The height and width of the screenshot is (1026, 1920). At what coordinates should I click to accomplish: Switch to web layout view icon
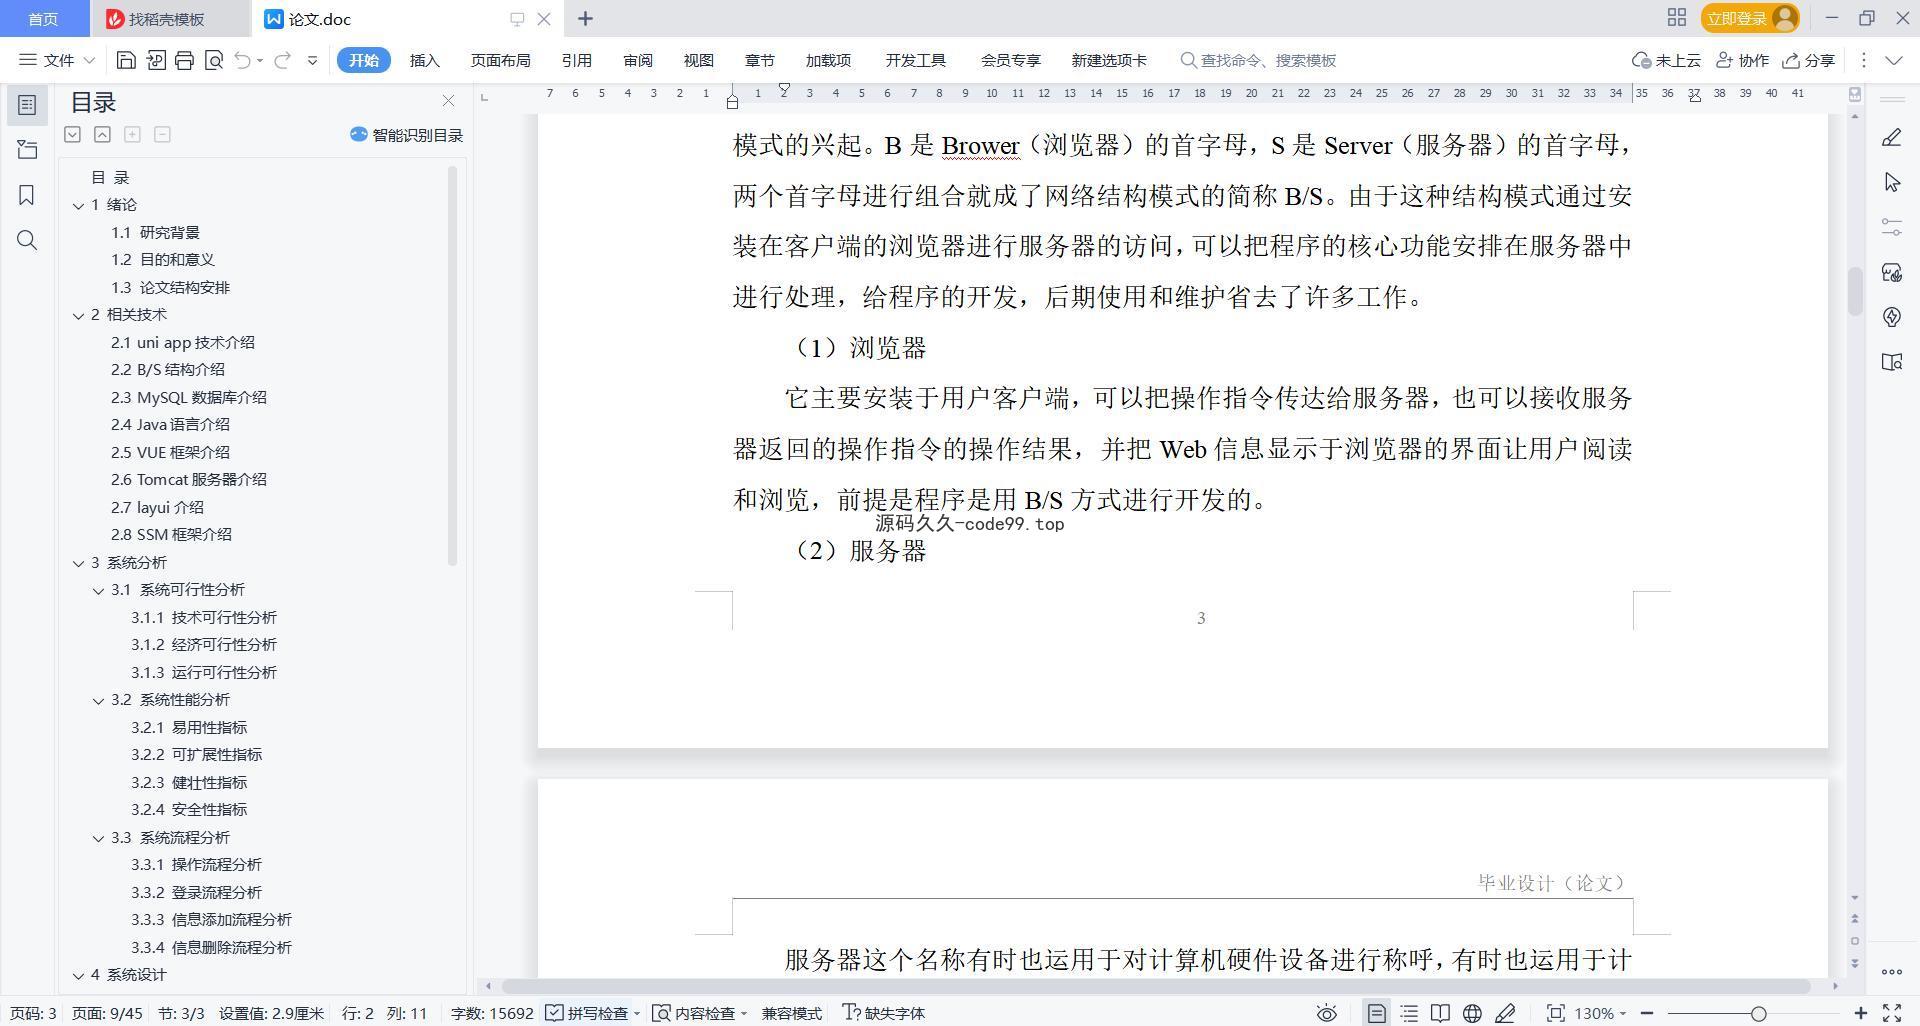coord(1472,1013)
